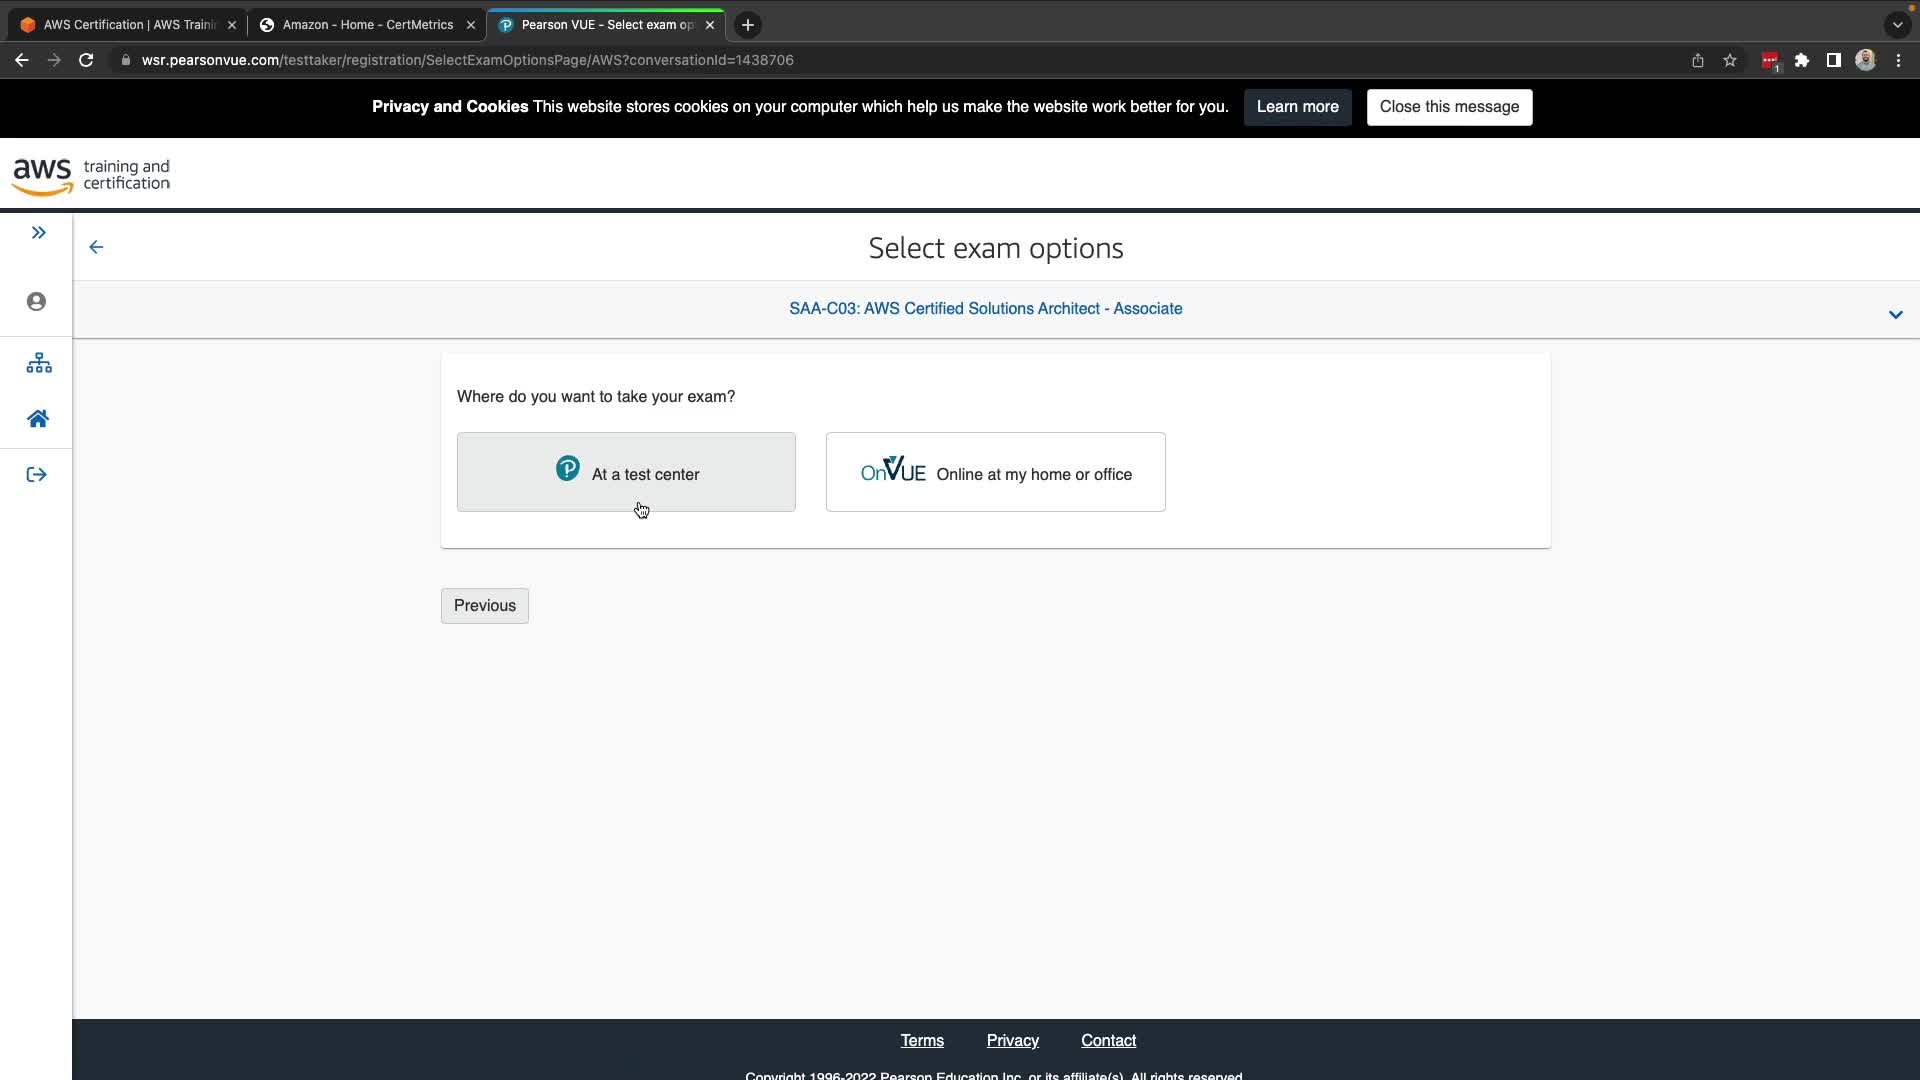1920x1080 pixels.
Task: Expand the left sidebar with double chevron
Action: (x=38, y=233)
